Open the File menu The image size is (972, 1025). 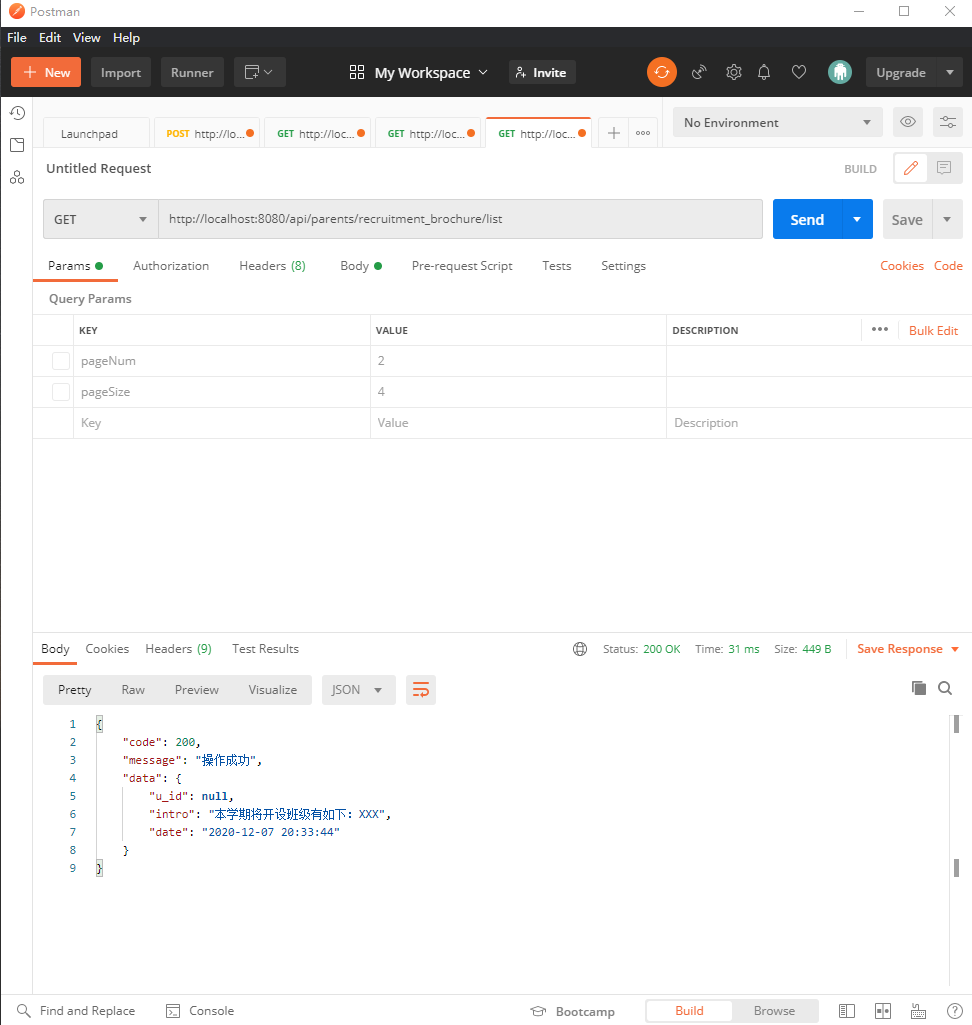tap(16, 38)
